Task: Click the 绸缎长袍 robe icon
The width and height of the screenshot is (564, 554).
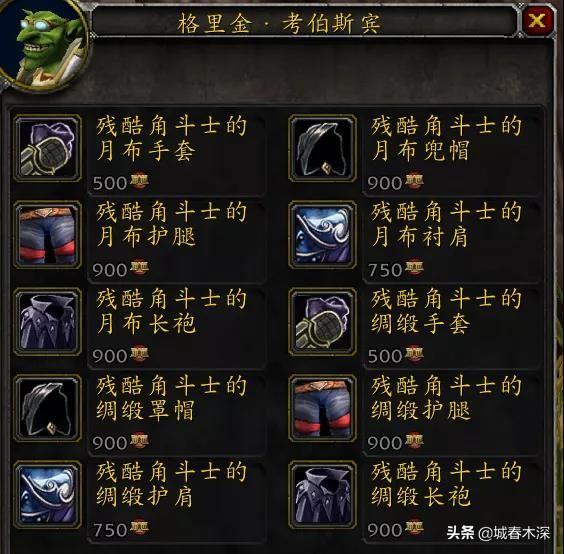Action: coord(322,495)
